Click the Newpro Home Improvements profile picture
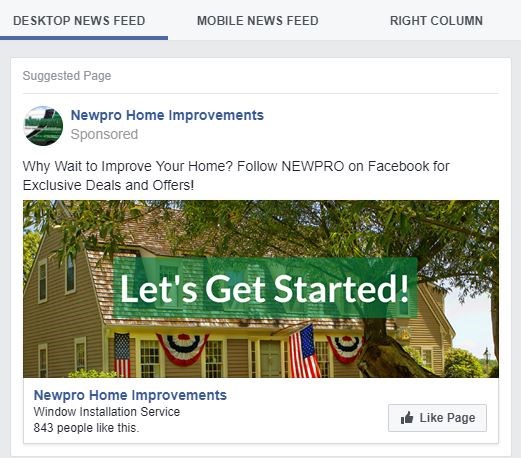 coord(43,126)
